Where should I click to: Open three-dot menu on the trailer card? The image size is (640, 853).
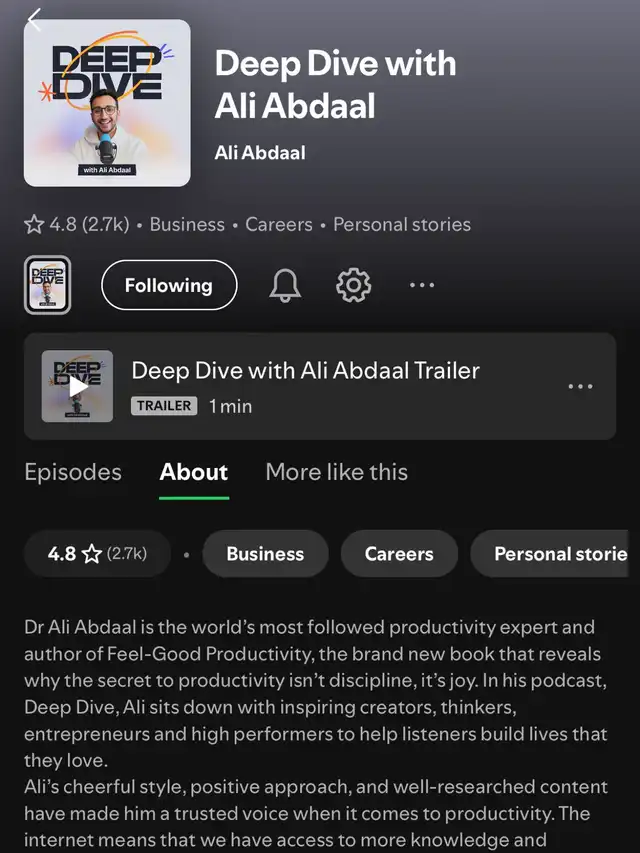click(580, 386)
